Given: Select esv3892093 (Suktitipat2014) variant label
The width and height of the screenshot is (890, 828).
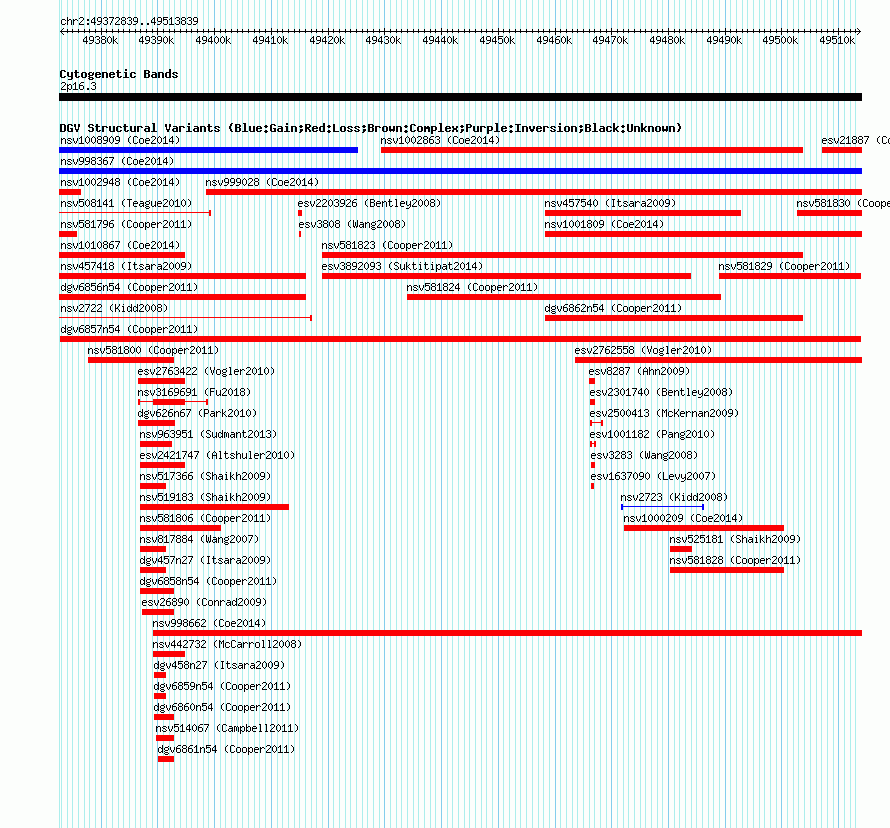Looking at the screenshot, I should click(402, 266).
